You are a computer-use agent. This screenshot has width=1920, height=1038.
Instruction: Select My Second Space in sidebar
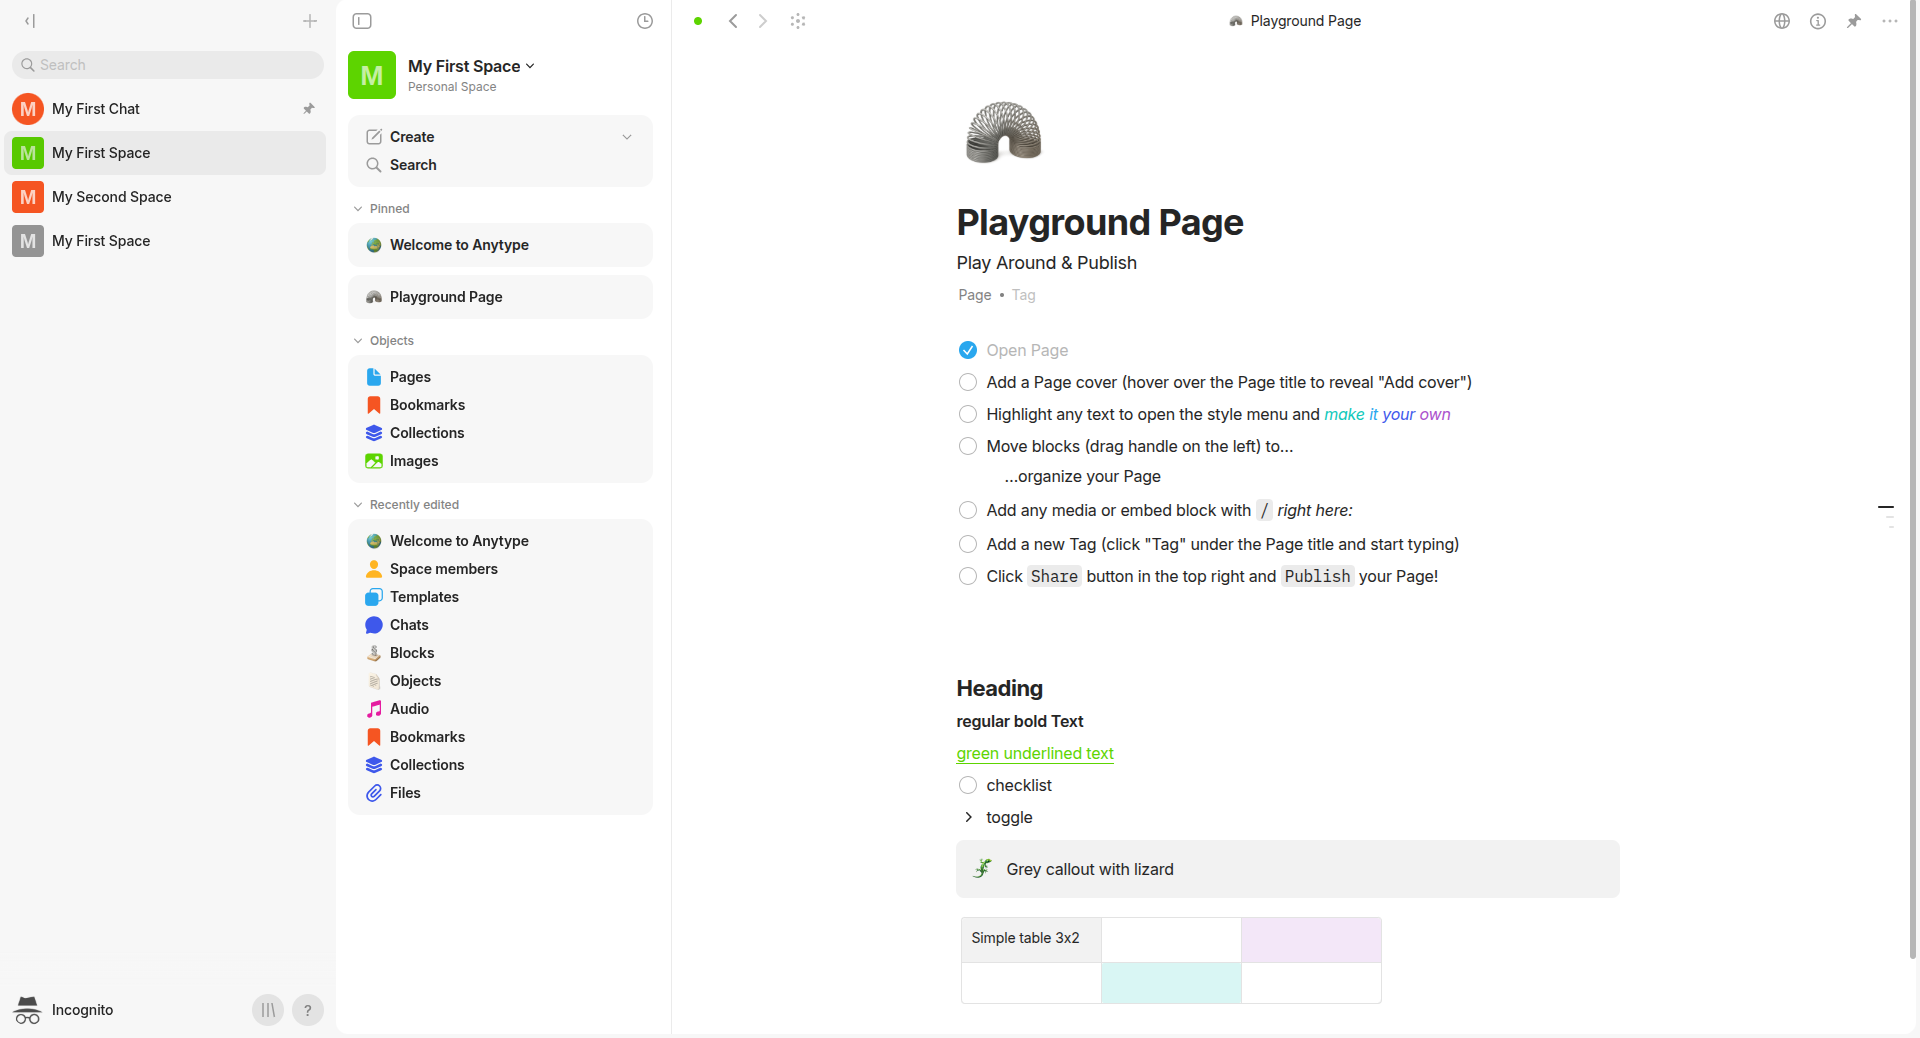111,197
